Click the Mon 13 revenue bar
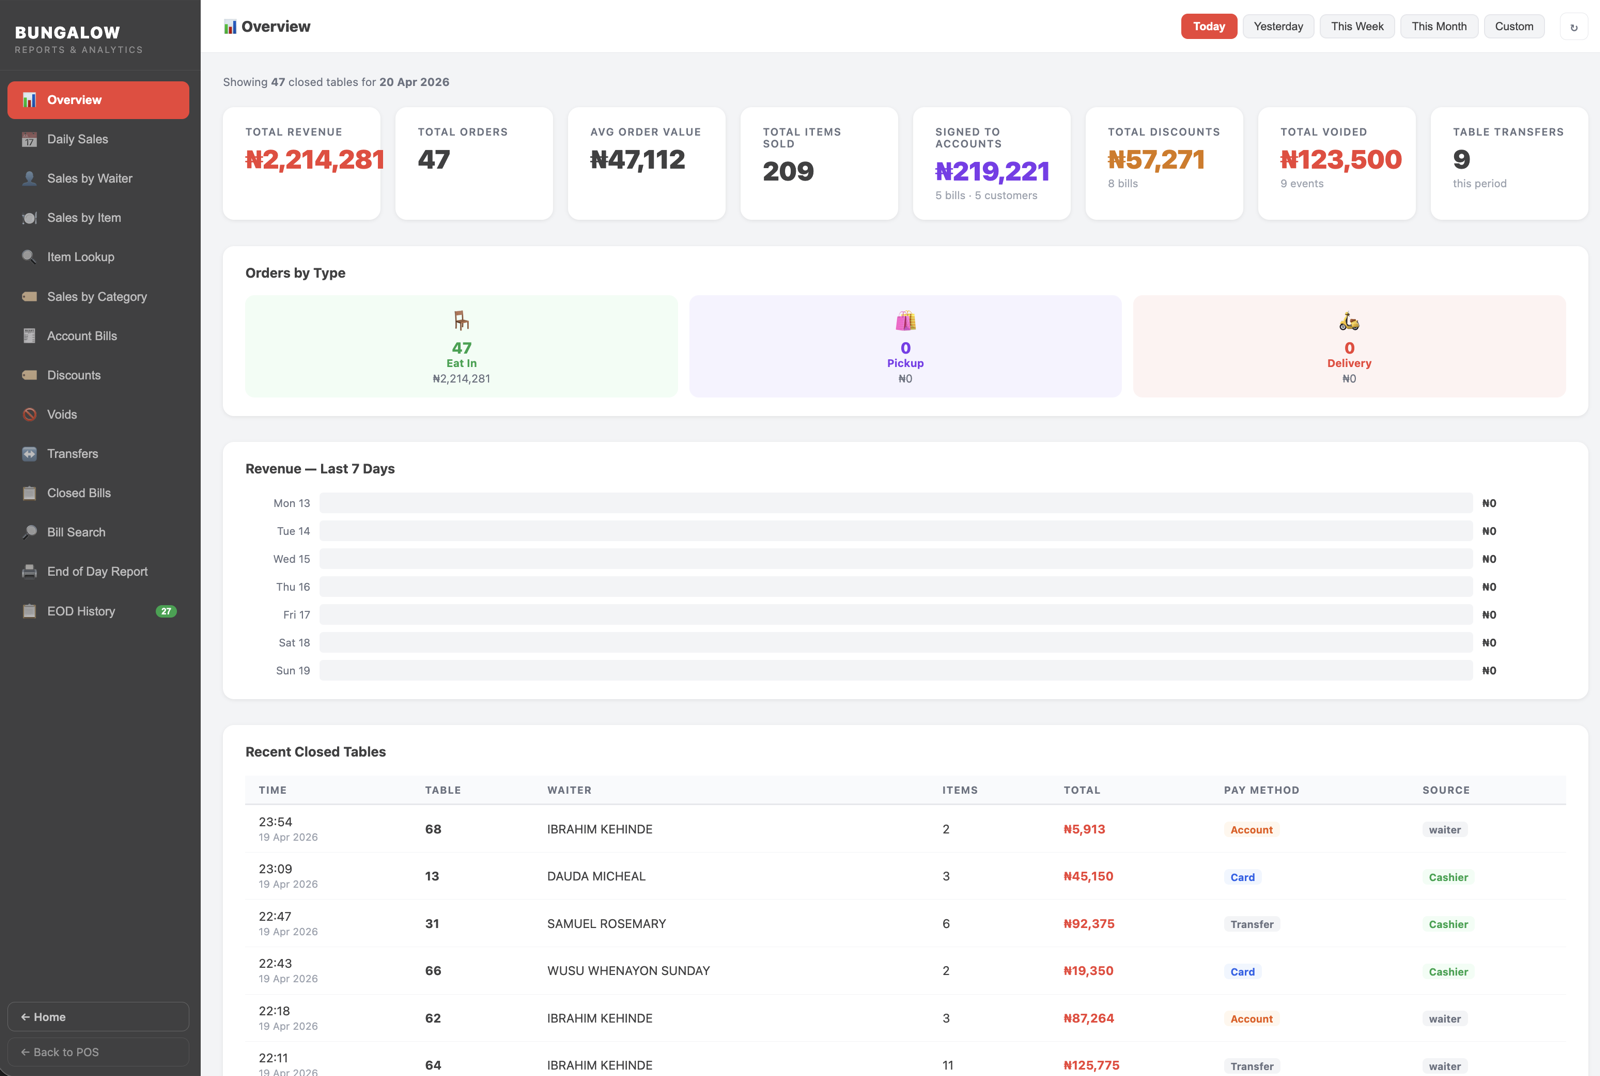1600x1076 pixels. 896,503
